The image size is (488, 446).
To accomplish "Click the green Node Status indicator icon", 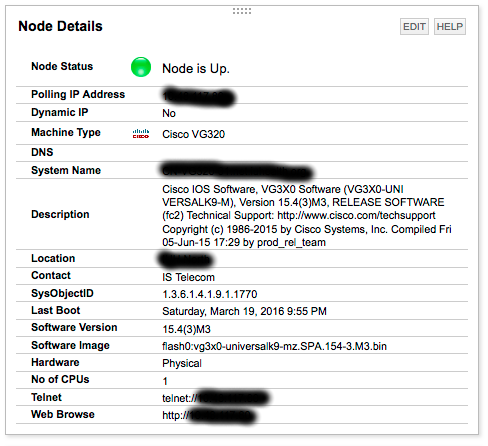I will point(141,67).
